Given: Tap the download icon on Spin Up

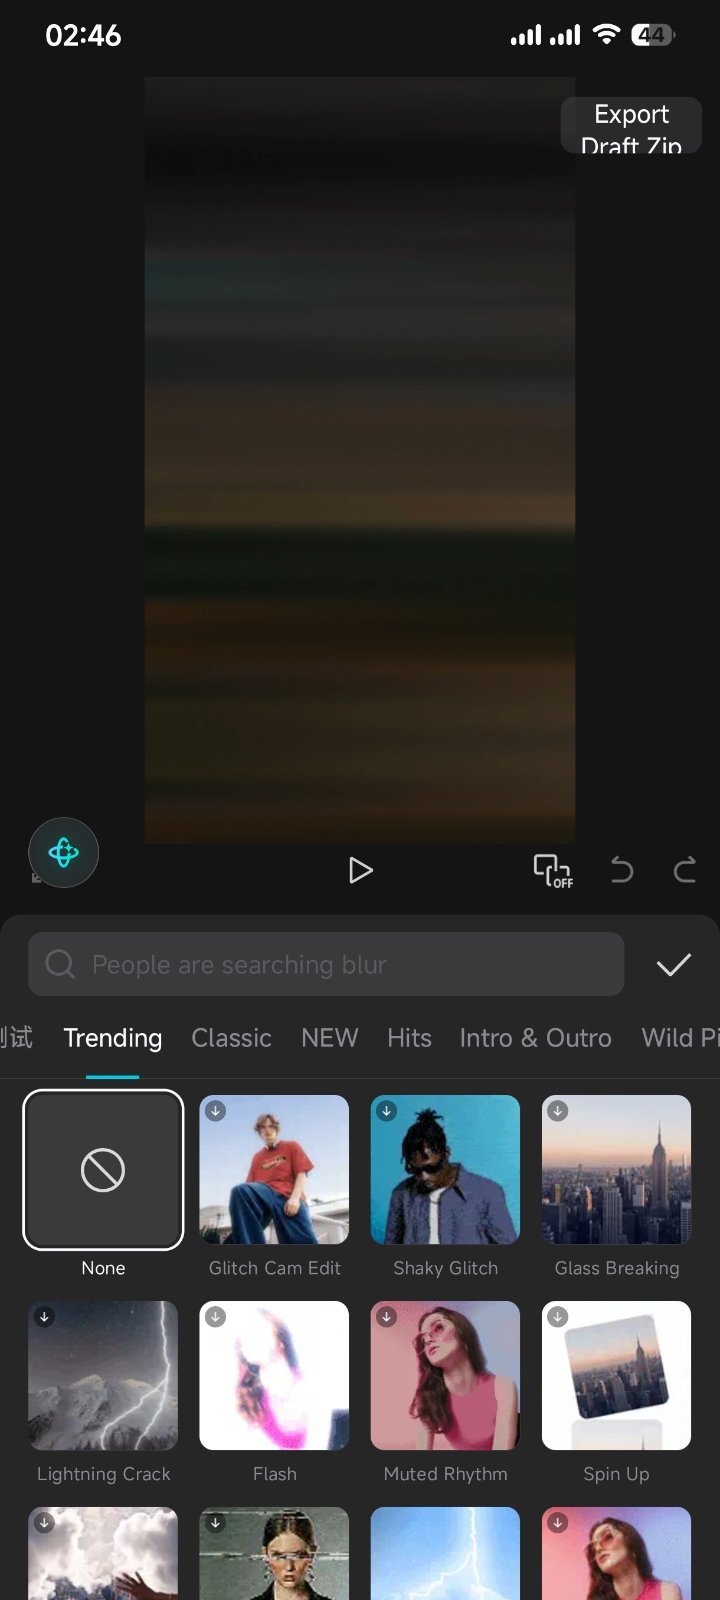Looking at the screenshot, I should (558, 1317).
